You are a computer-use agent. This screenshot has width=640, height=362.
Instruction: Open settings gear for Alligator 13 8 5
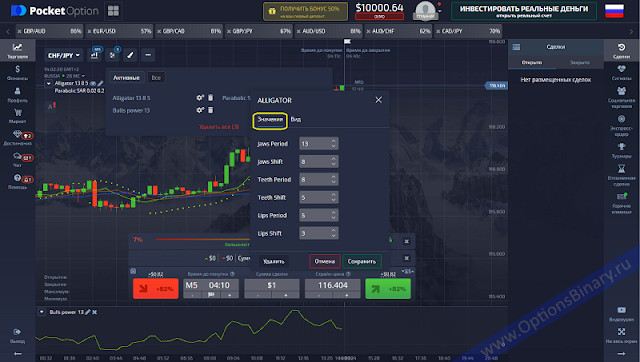tap(200, 98)
